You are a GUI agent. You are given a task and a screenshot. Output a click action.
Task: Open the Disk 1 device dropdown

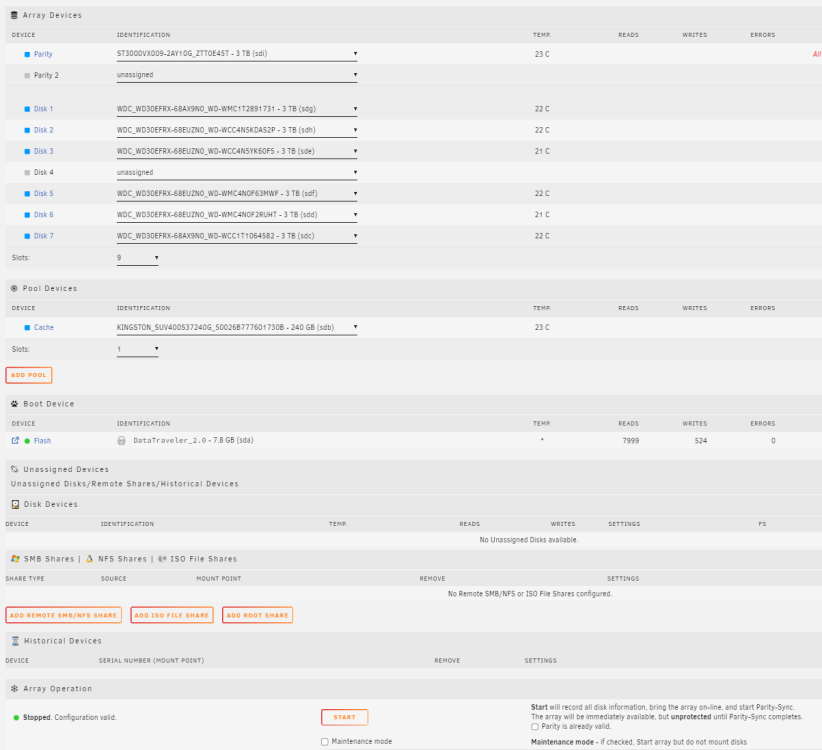coord(237,109)
